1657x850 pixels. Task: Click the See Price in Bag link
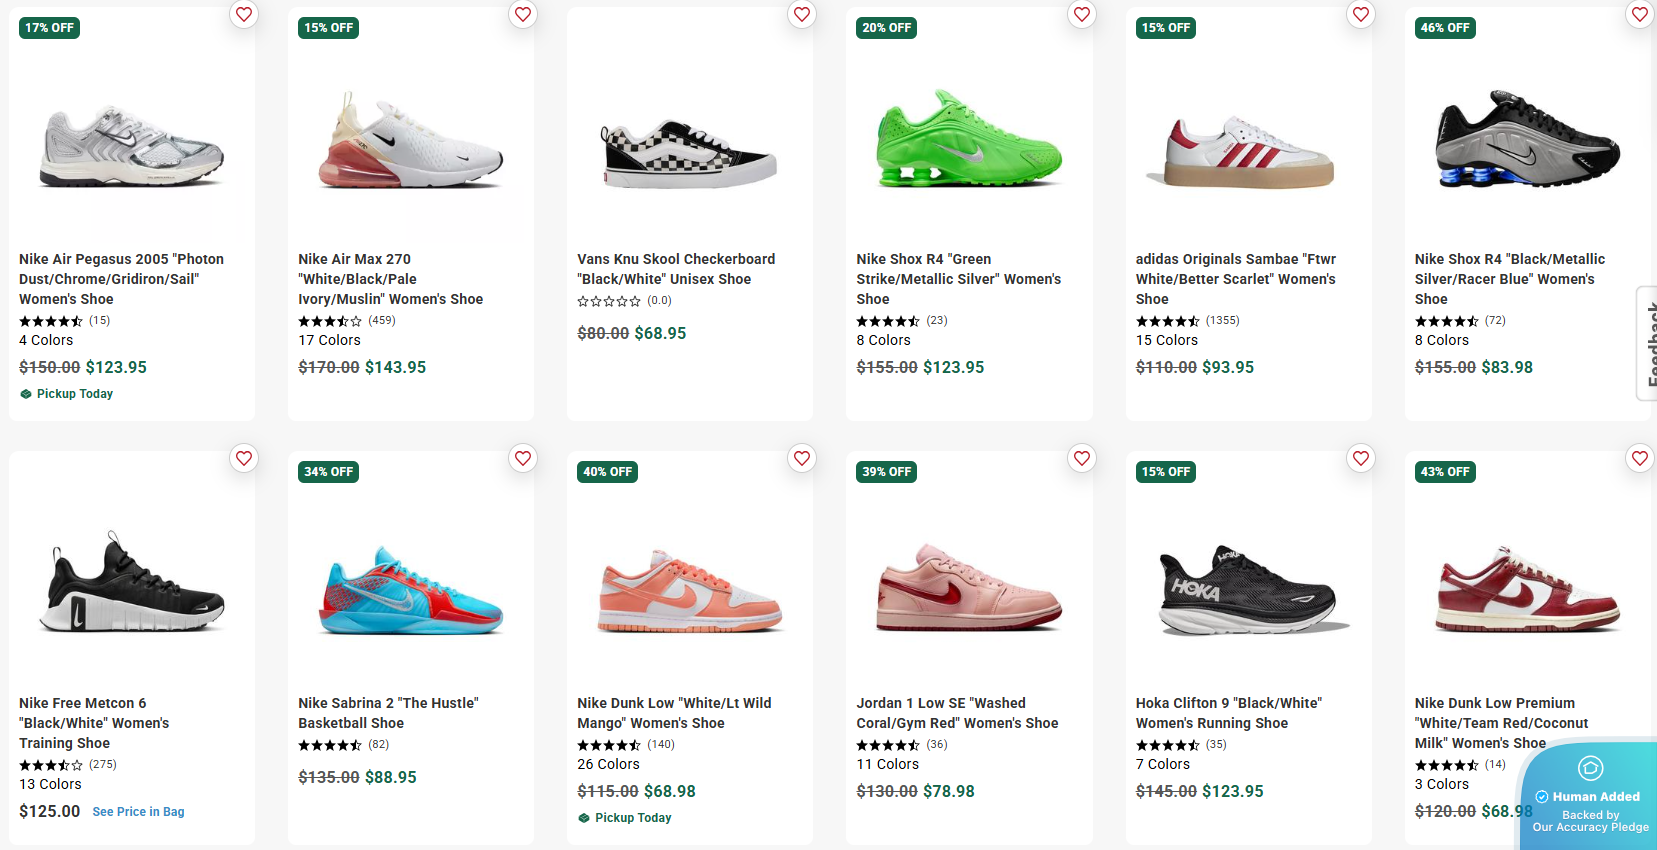138,811
